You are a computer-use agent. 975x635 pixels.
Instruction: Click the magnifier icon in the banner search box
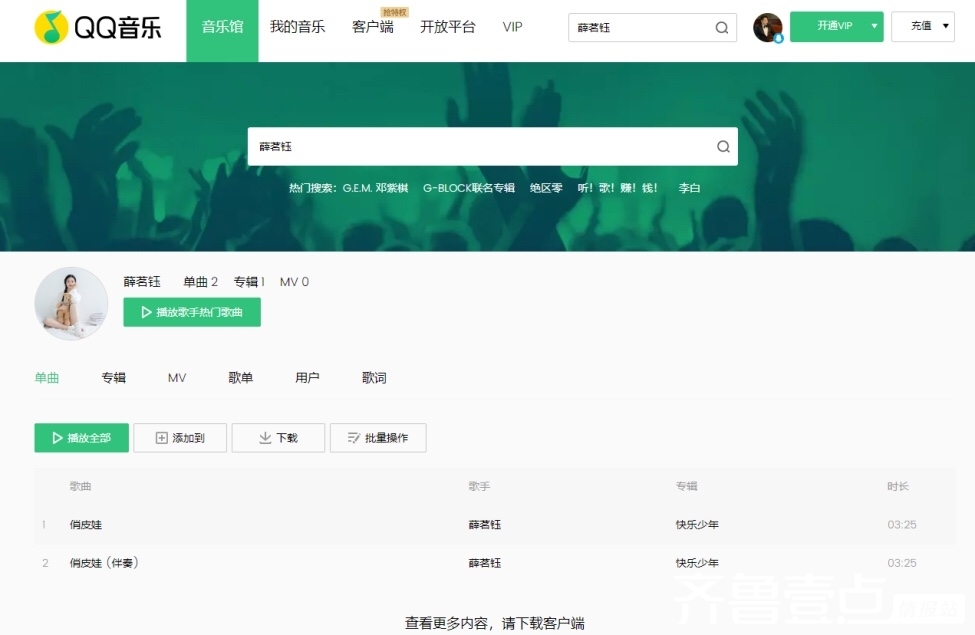pyautogui.click(x=723, y=146)
